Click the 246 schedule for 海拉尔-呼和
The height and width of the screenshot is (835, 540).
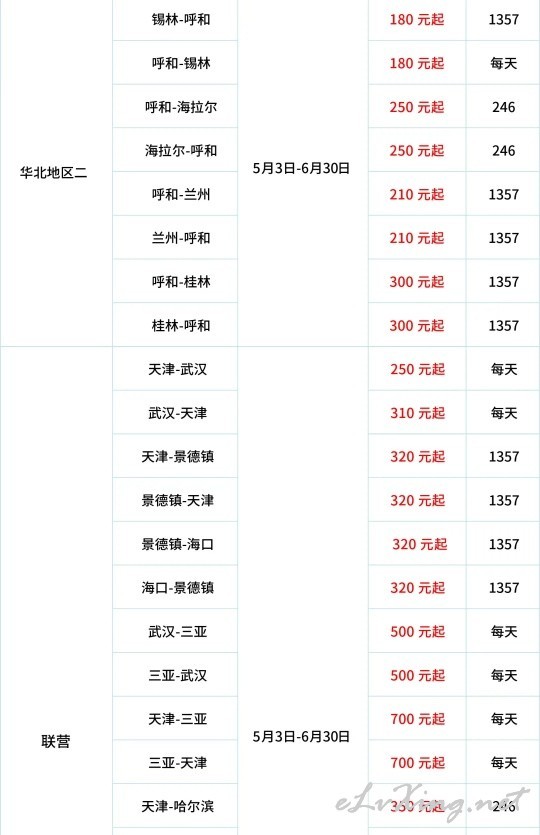tap(504, 151)
